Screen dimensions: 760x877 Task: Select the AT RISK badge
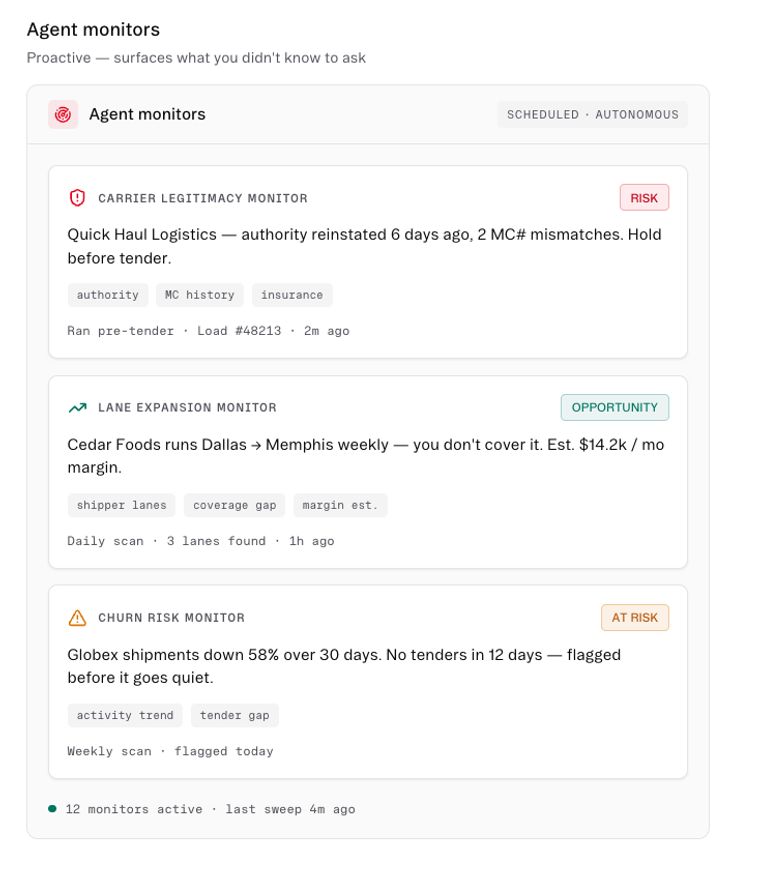click(x=635, y=617)
